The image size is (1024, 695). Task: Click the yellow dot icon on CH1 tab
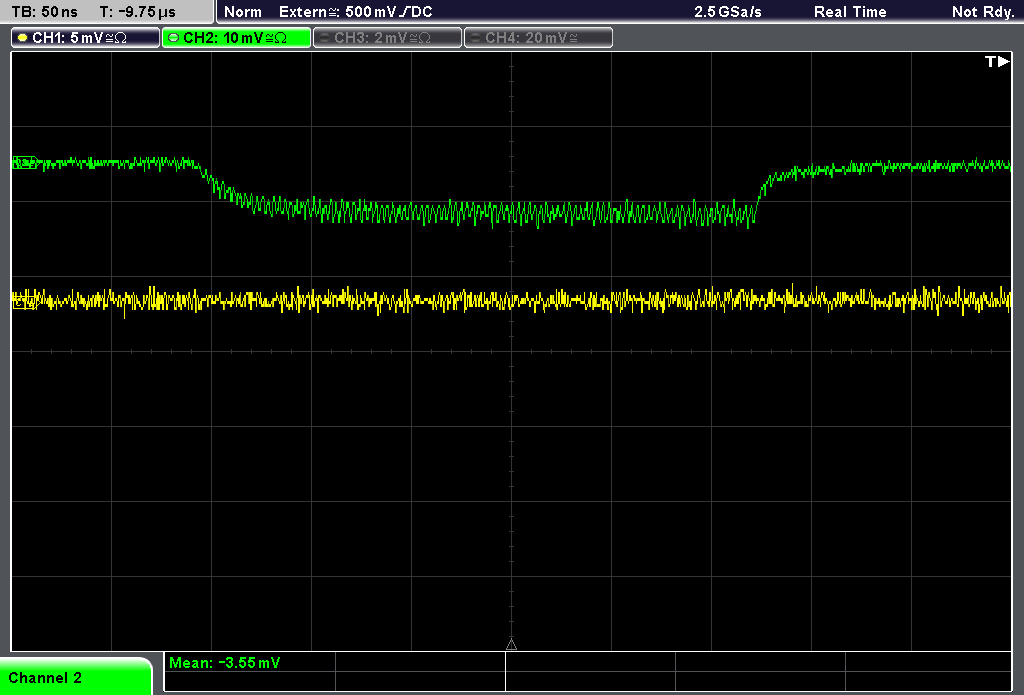23,38
